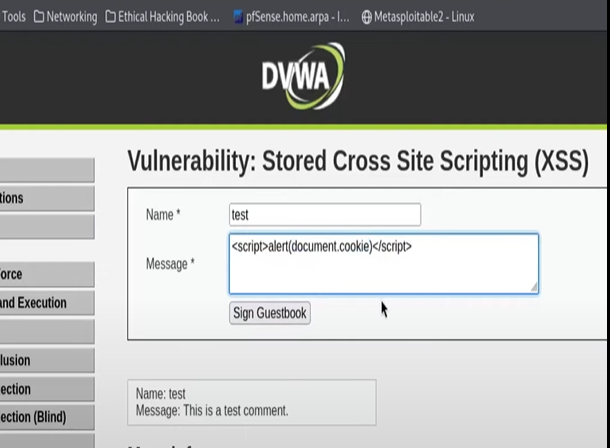Open the sidebar item ending in 'ection (Blind)'
Viewport: 610px width, 448px height.
pyautogui.click(x=47, y=417)
